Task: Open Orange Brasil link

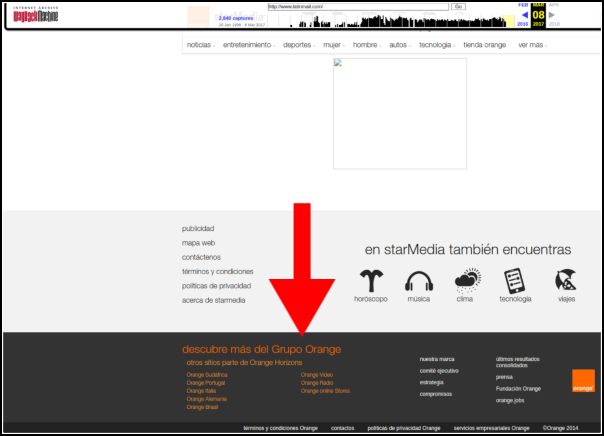Action: 202,407
